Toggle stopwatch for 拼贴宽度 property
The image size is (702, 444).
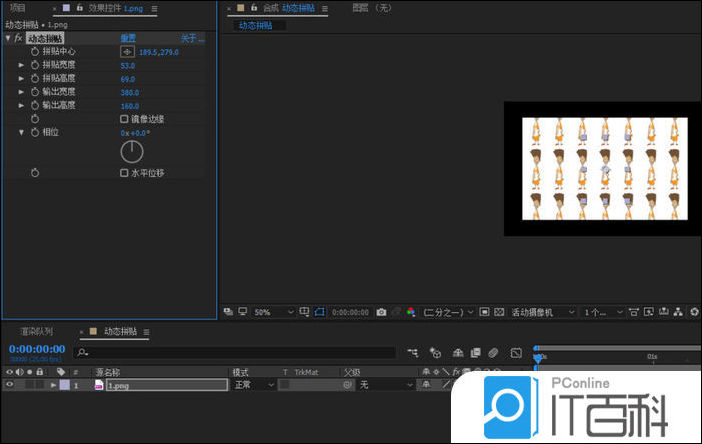(x=35, y=65)
